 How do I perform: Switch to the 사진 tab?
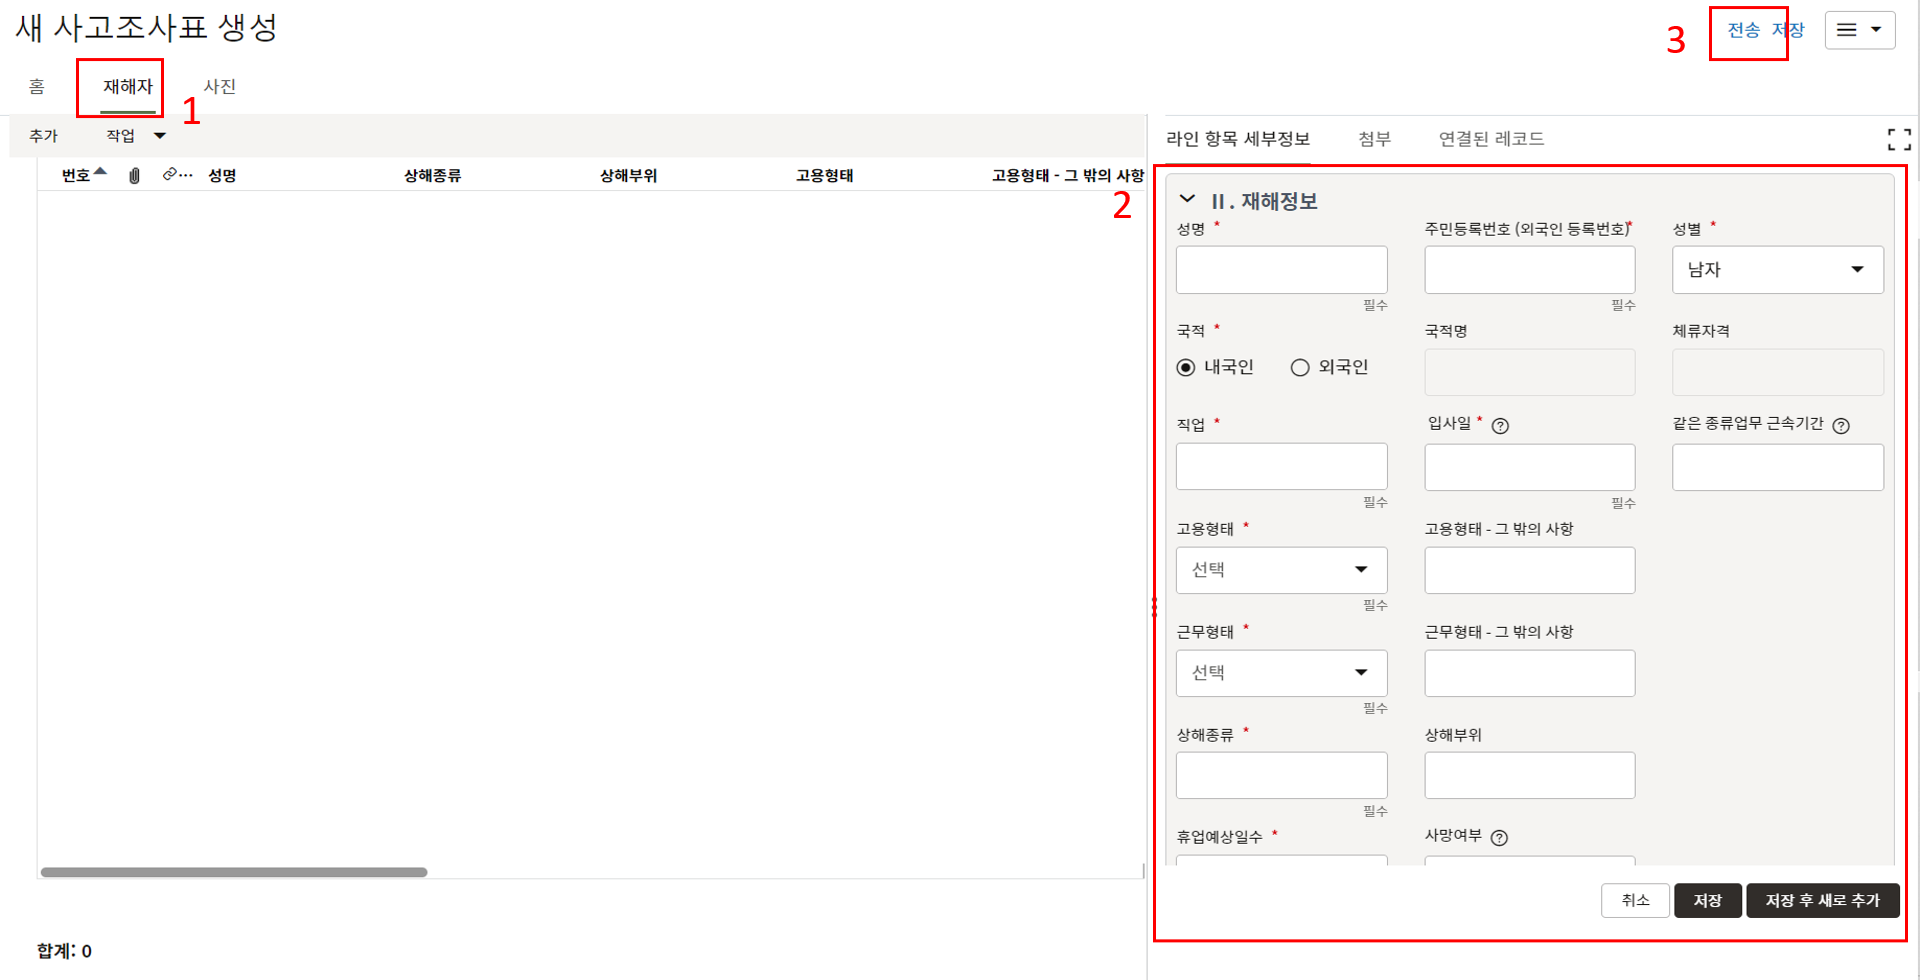coord(220,87)
